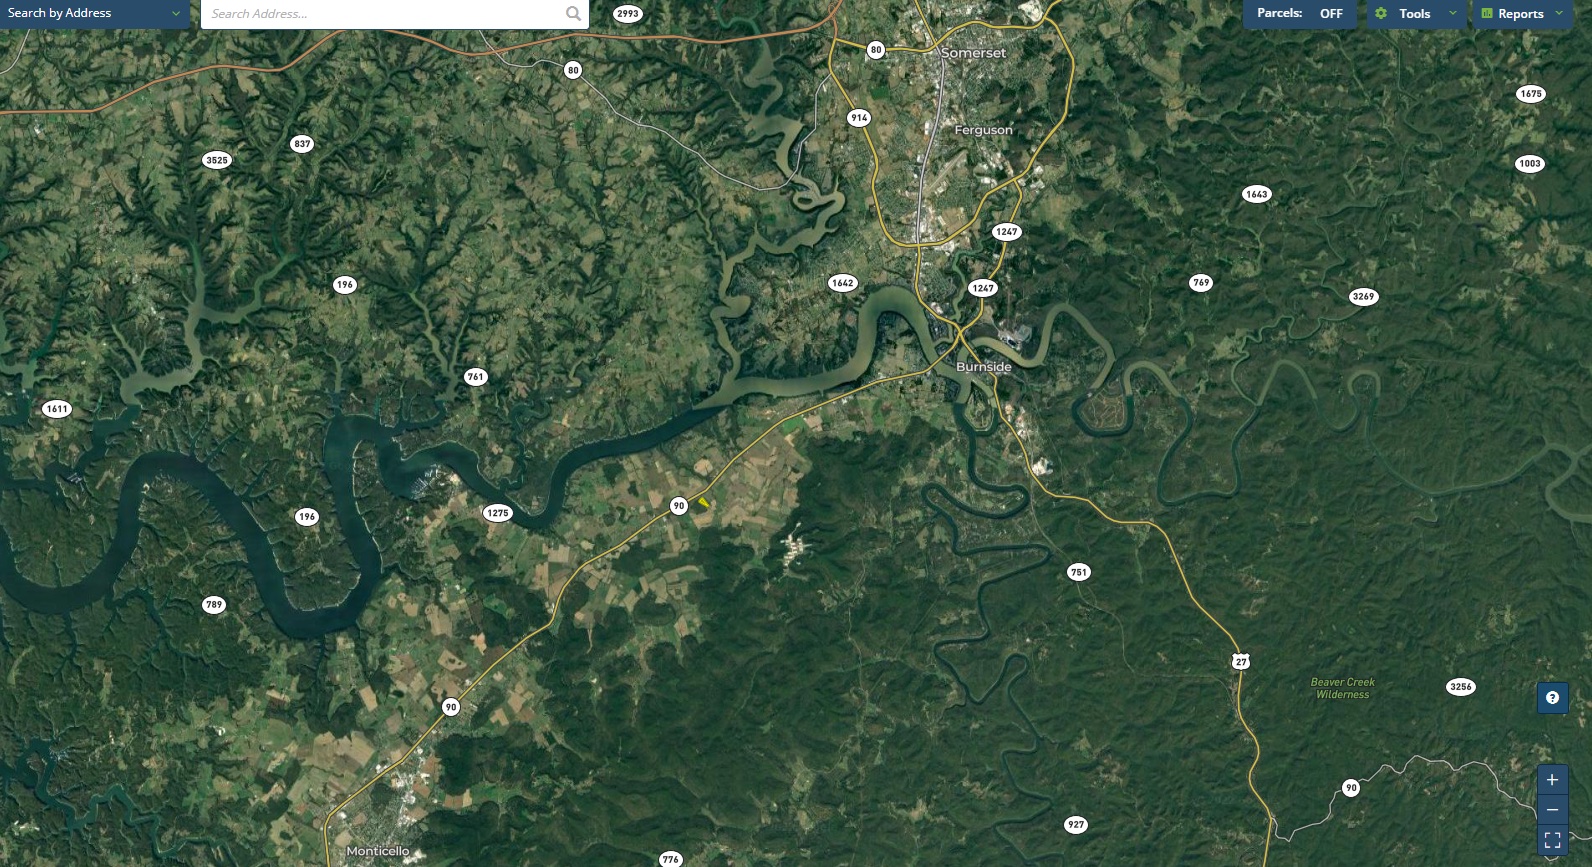Viewport: 1592px width, 867px height.
Task: Open the Tools menu
Action: [1416, 13]
